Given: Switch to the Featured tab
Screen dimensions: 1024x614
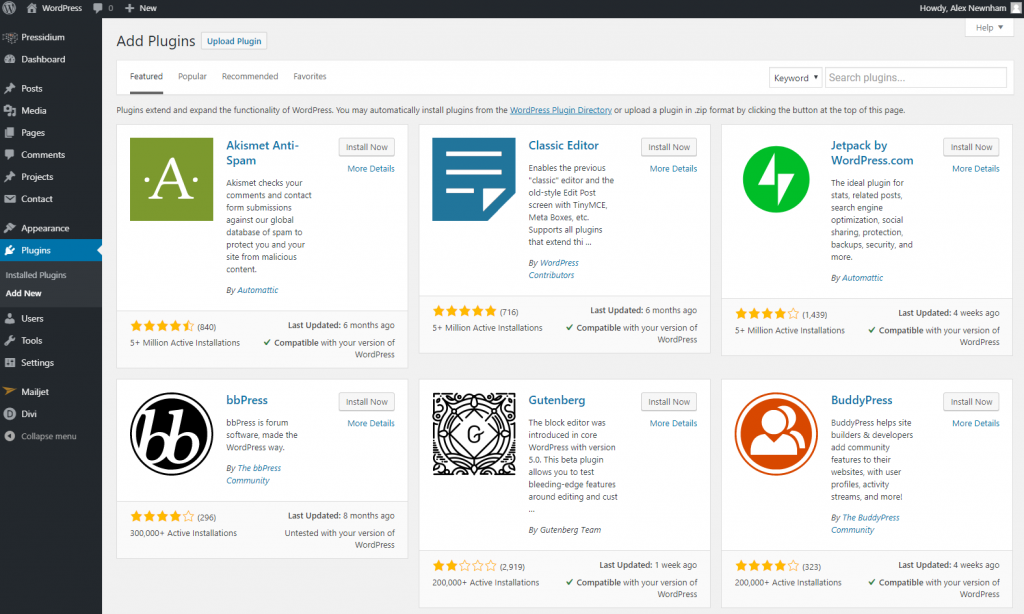Looking at the screenshot, I should coord(146,76).
